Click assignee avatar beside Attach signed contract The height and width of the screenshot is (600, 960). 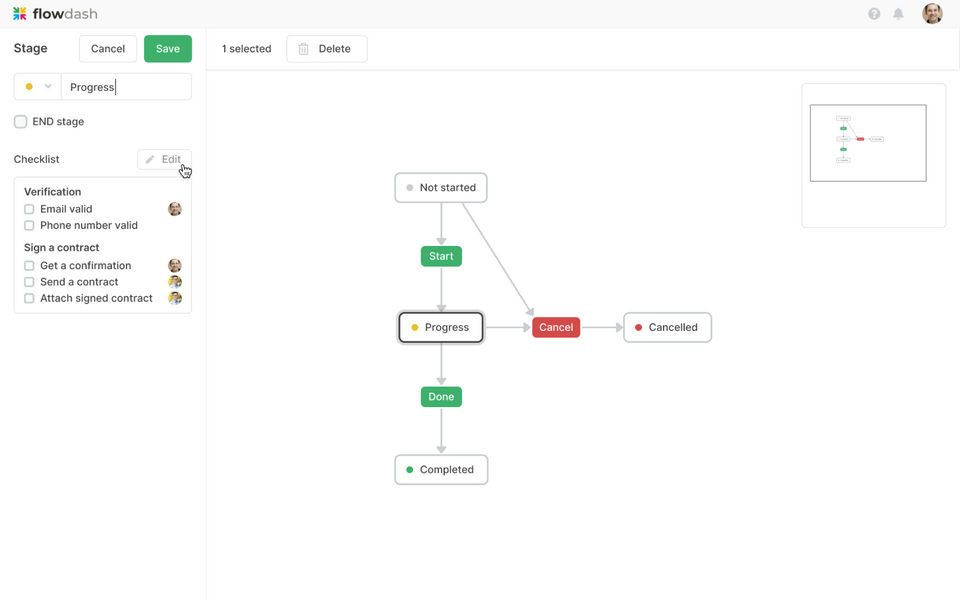(x=175, y=298)
